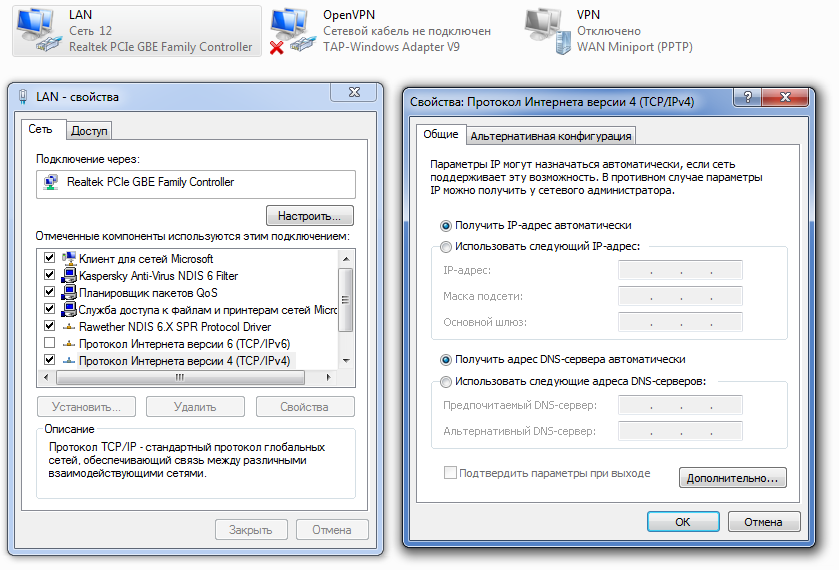This screenshot has height=570, width=839.
Task: Click the Удалить button
Action: pyautogui.click(x=195, y=407)
